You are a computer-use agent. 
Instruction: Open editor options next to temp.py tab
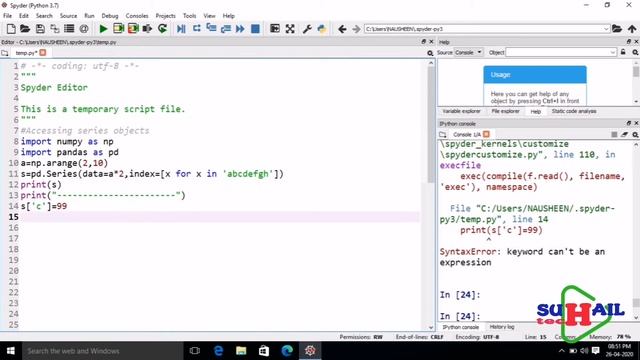[x=430, y=53]
